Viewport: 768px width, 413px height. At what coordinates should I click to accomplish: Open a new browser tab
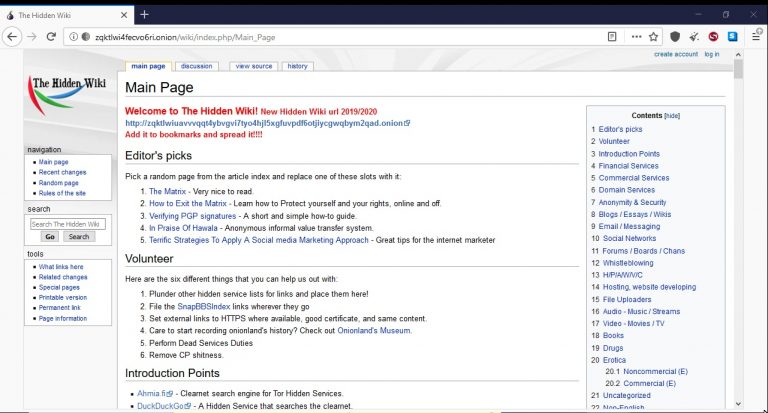pyautogui.click(x=144, y=15)
